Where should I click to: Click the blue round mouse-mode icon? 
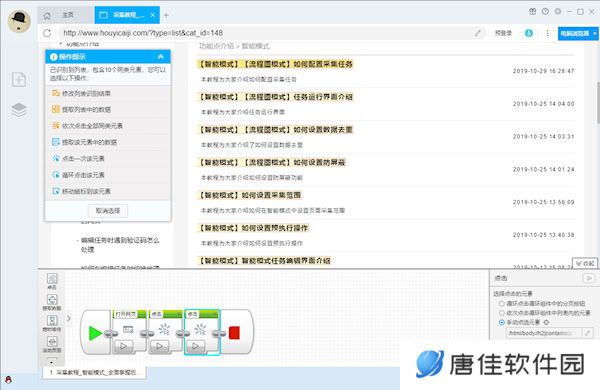[x=529, y=33]
